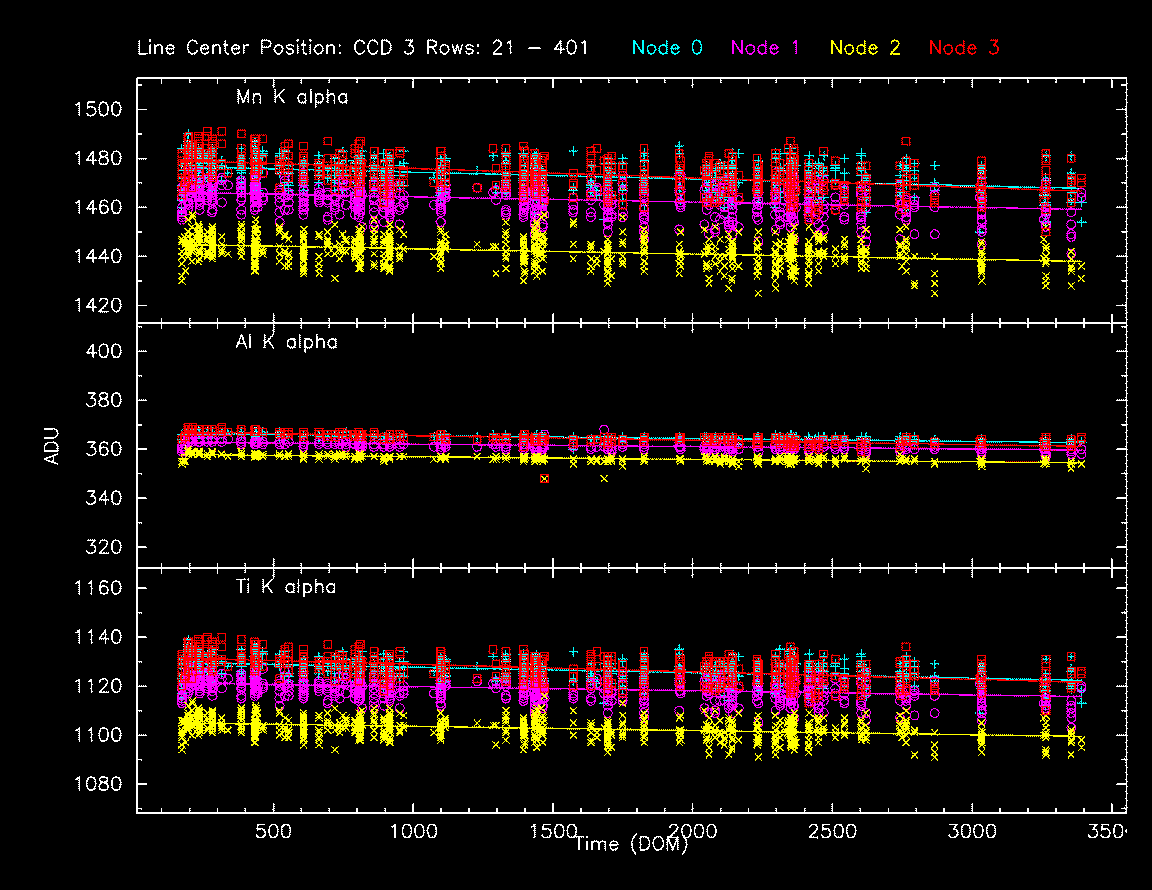Select the 1420 y-axis tick label
1152x890 pixels.
click(x=99, y=306)
